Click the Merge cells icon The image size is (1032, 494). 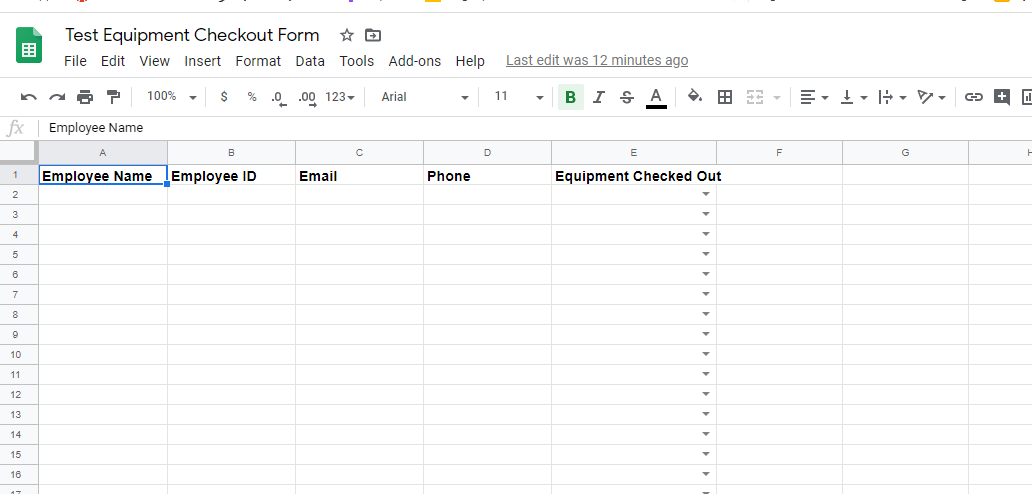[754, 97]
